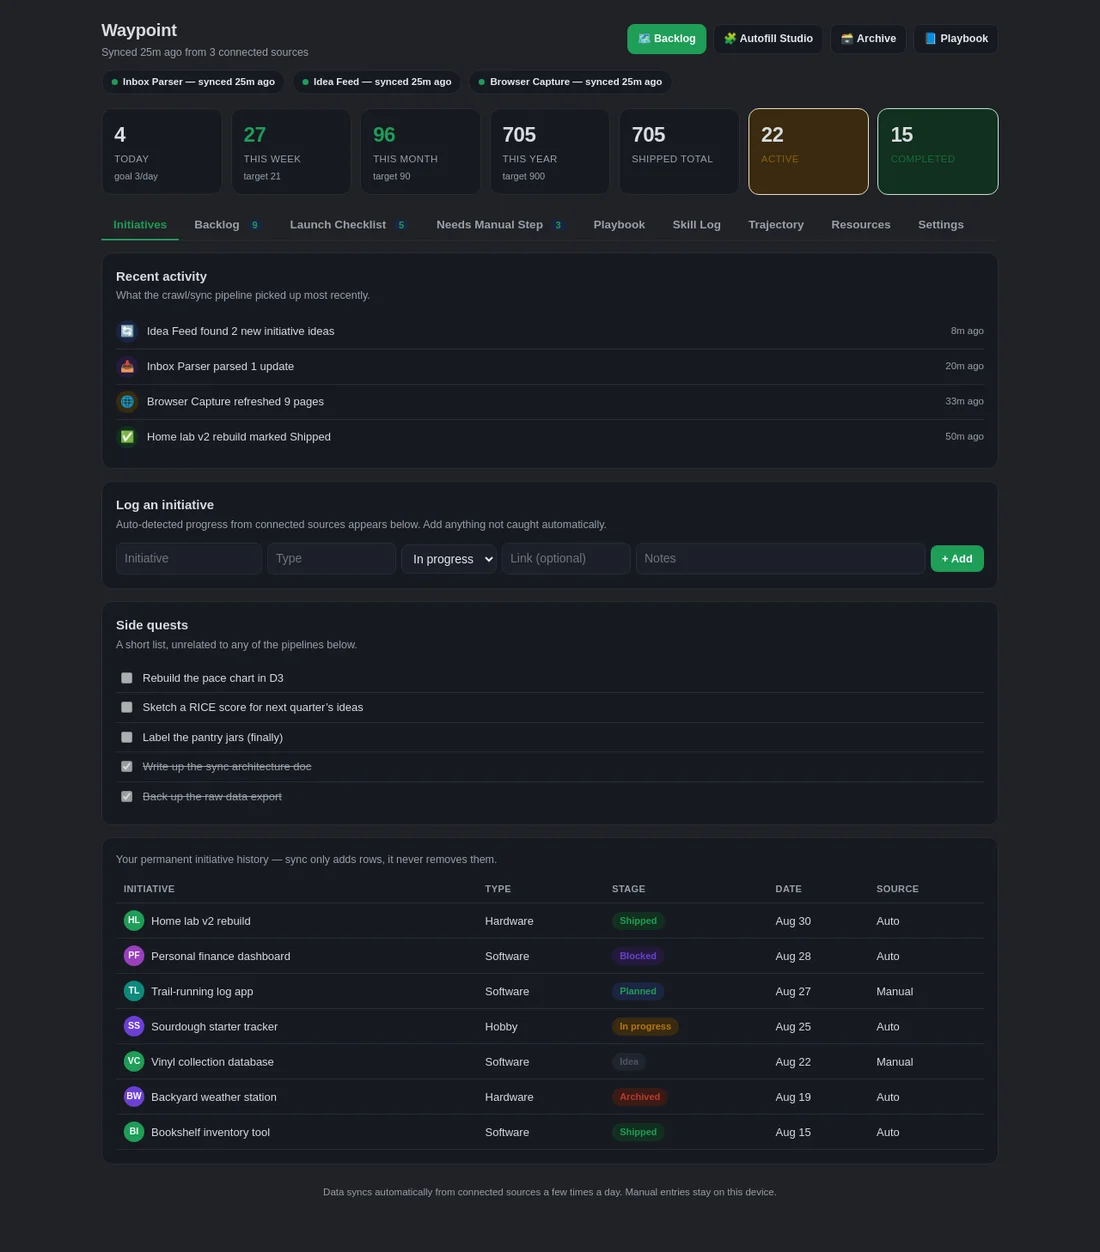
Task: Click the Active 22 stat card
Action: pyautogui.click(x=809, y=151)
